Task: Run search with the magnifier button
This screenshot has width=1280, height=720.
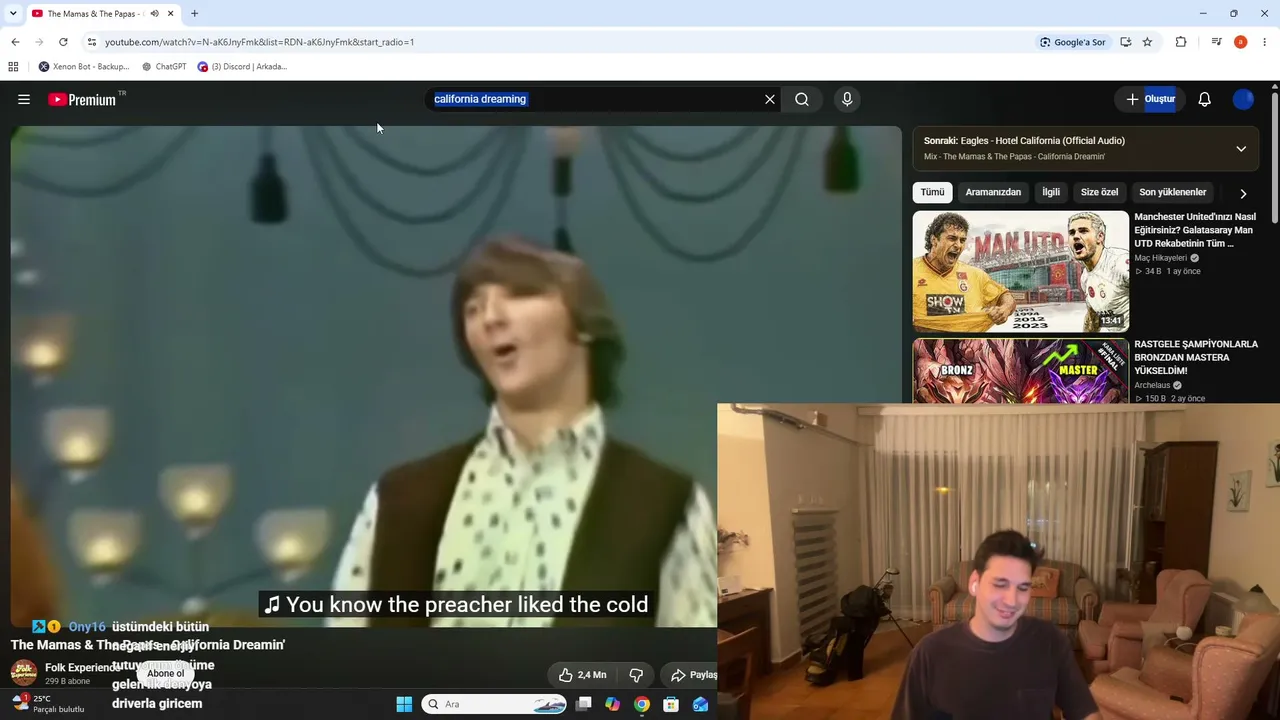Action: 802,99
